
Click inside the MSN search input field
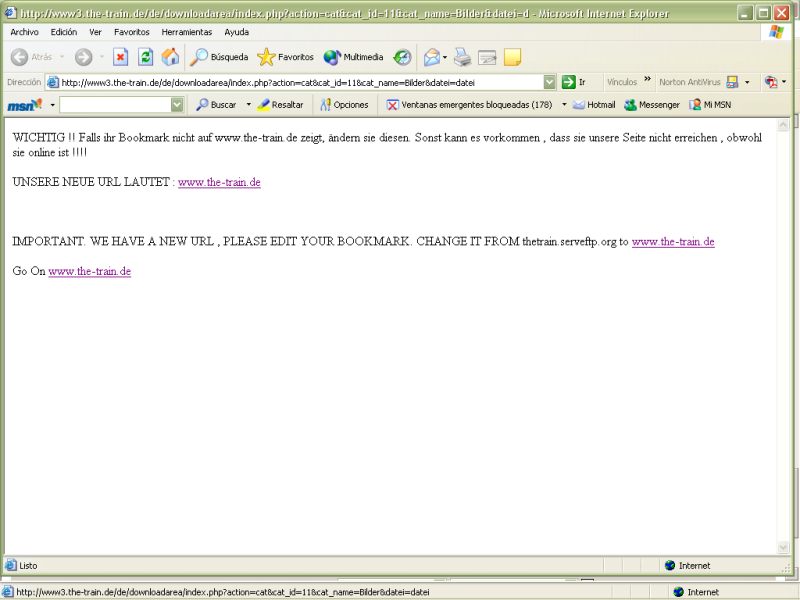[x=114, y=104]
